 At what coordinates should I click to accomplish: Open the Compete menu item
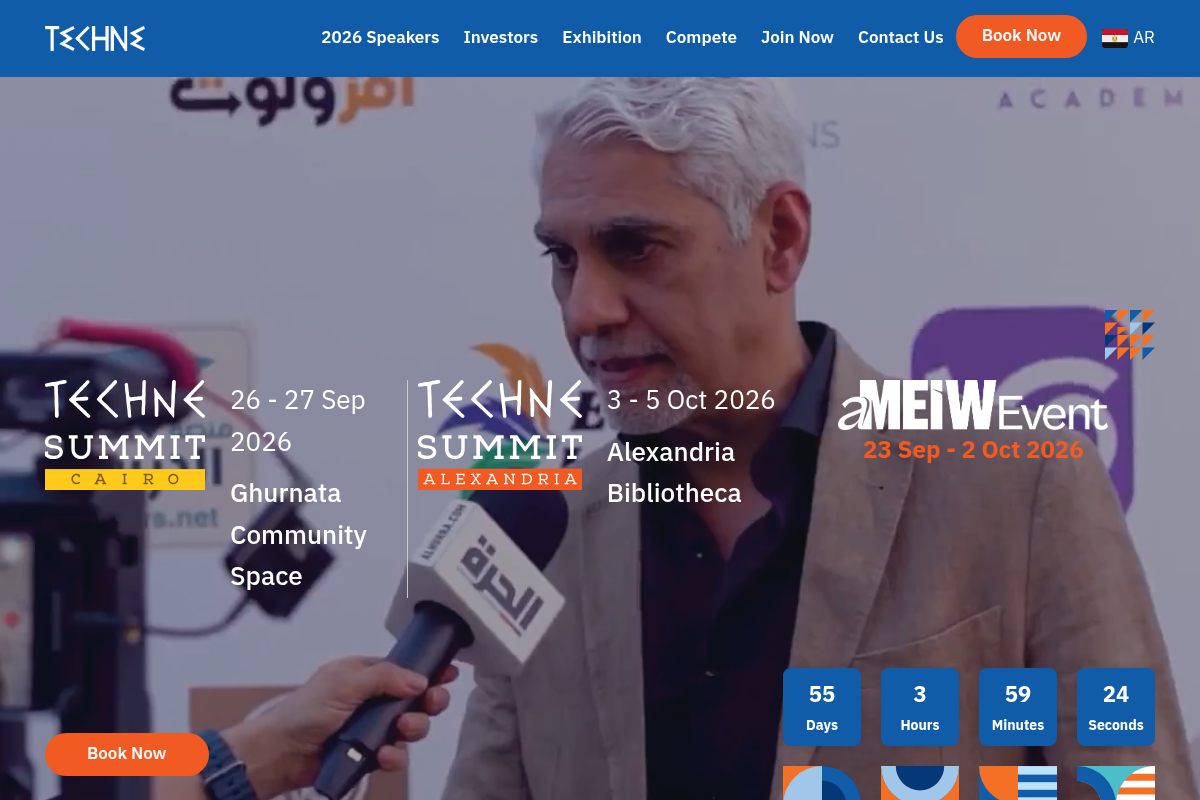701,37
